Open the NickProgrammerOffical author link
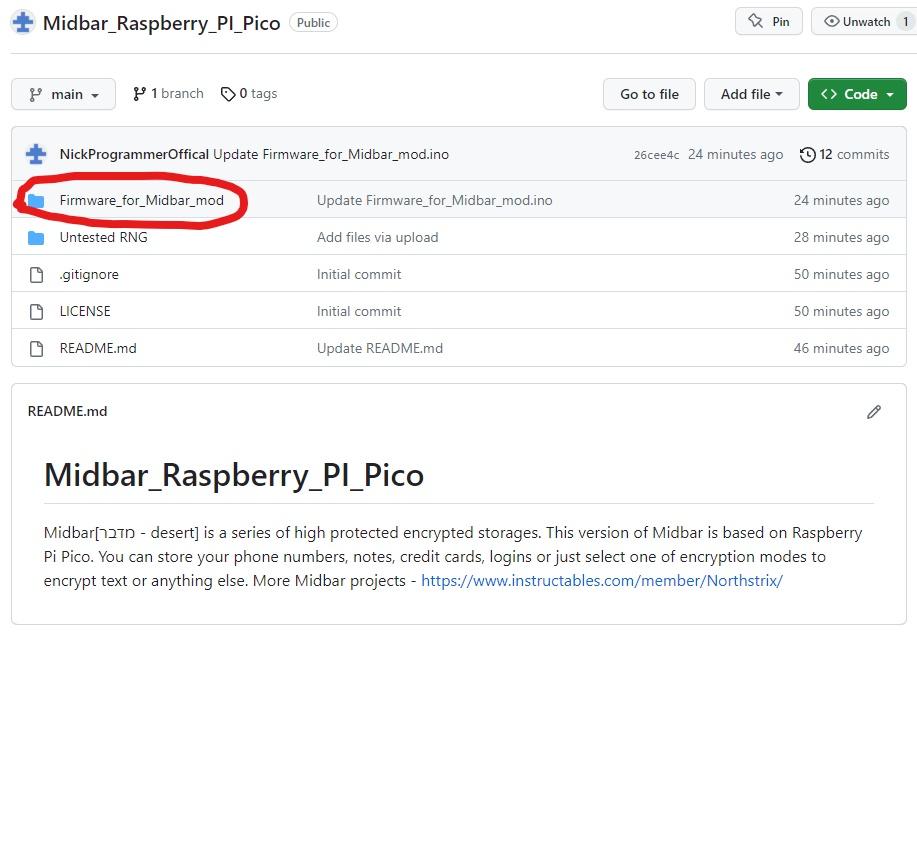 point(134,154)
